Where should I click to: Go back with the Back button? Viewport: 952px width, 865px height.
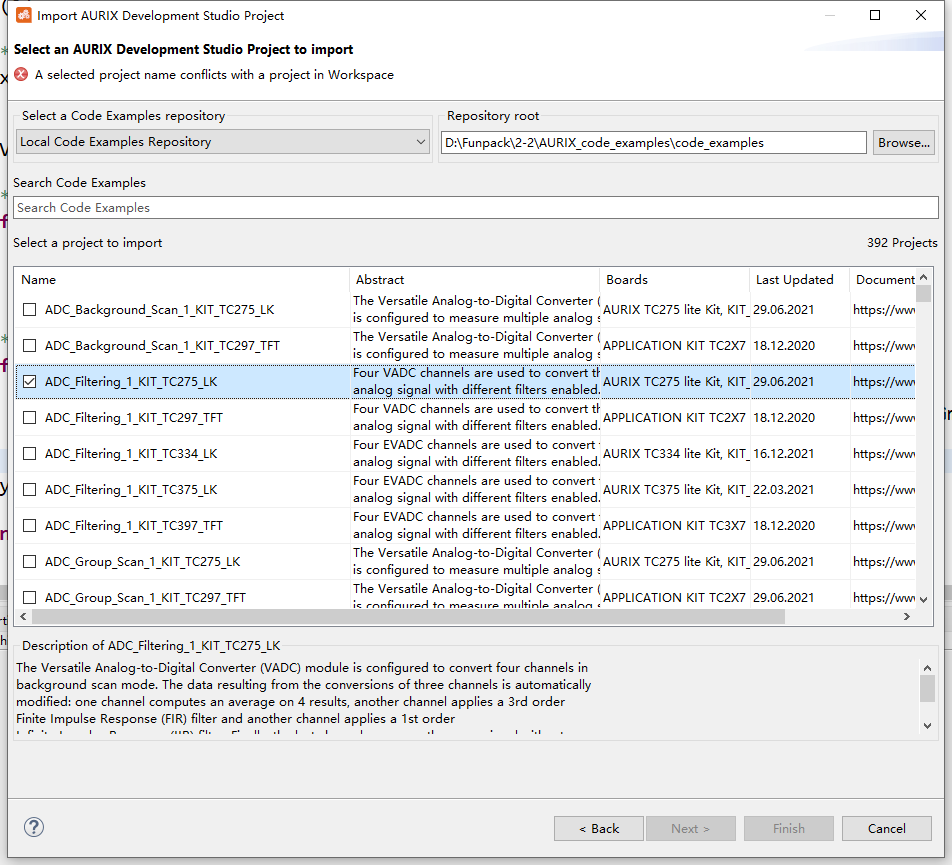(x=599, y=829)
